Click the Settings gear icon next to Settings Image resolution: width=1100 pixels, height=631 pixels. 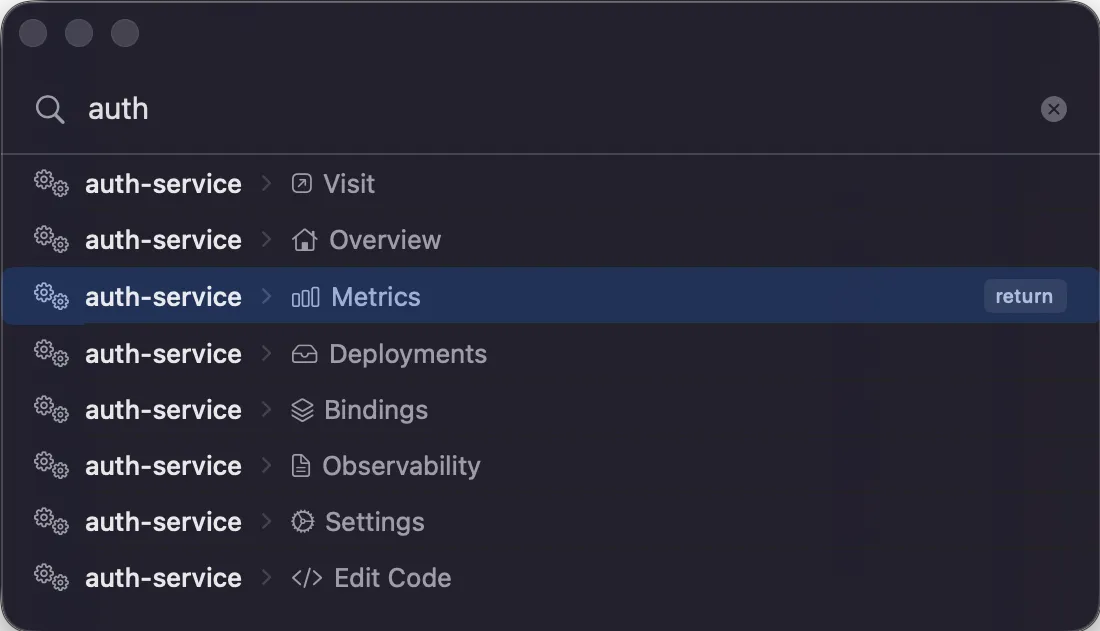click(303, 521)
